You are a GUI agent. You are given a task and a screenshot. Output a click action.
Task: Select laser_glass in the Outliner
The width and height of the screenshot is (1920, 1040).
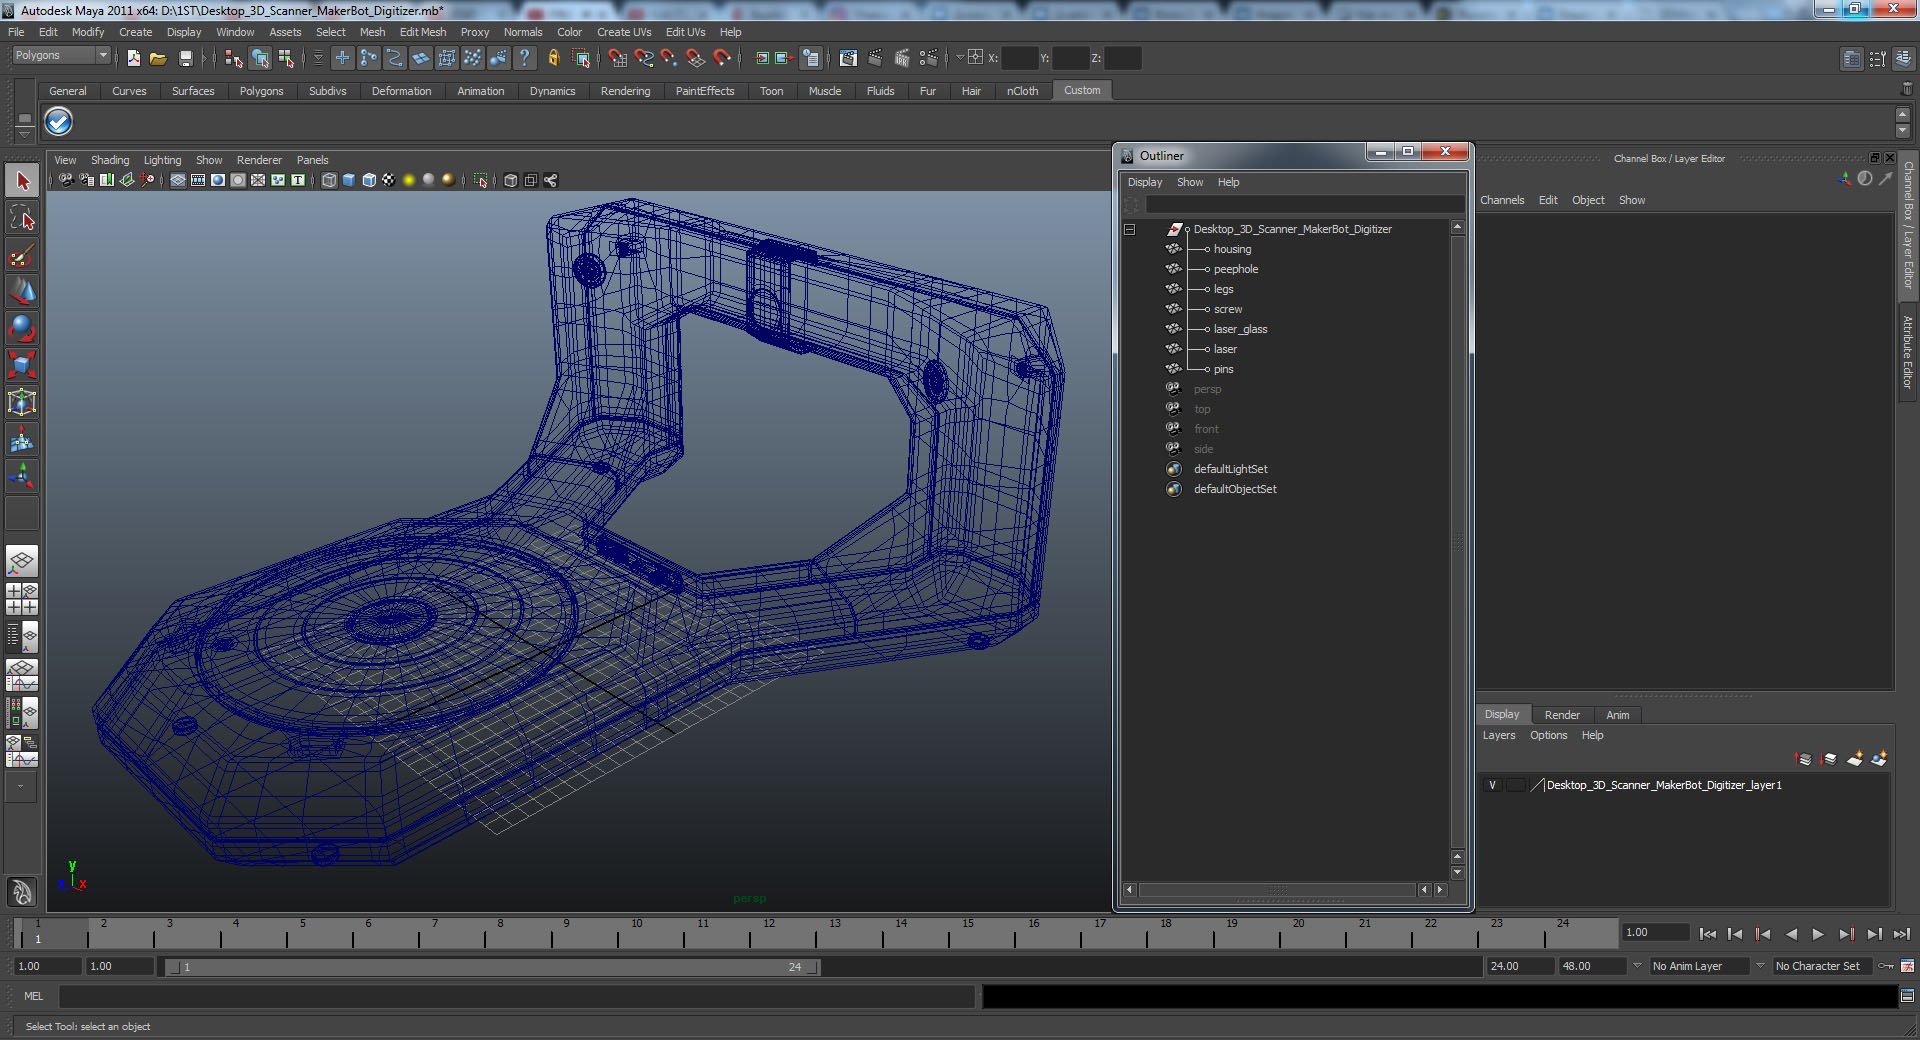(x=1240, y=329)
